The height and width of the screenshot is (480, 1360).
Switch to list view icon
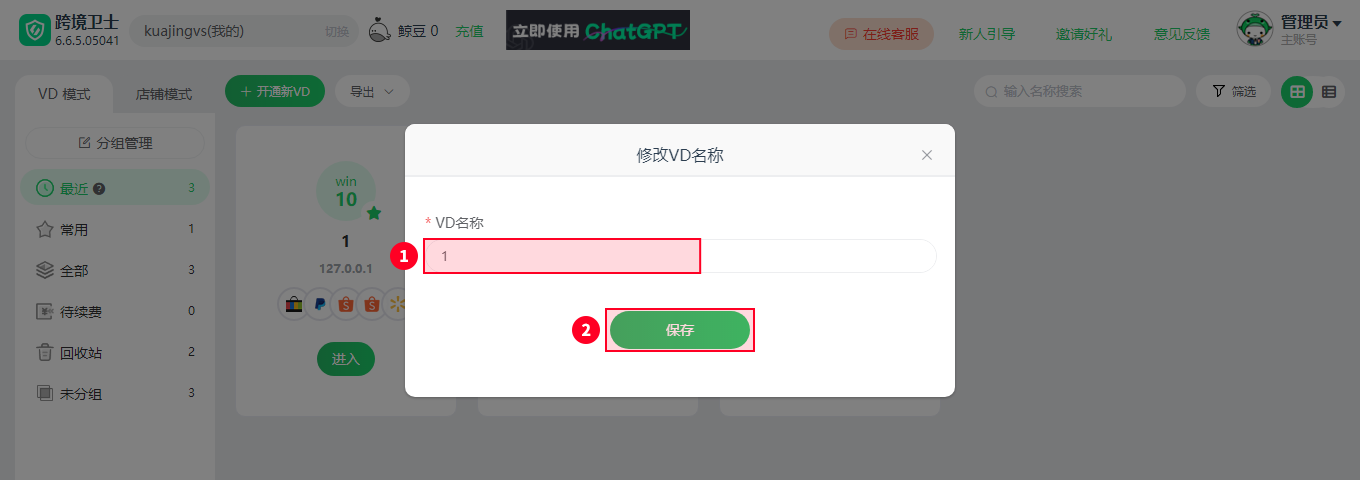[1329, 91]
